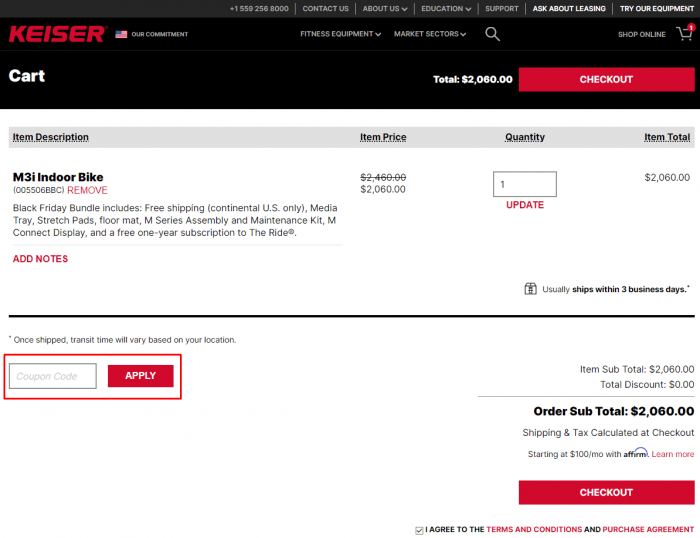This screenshot has height=538, width=700.
Task: Expand the About Us dropdown
Action: 384,8
